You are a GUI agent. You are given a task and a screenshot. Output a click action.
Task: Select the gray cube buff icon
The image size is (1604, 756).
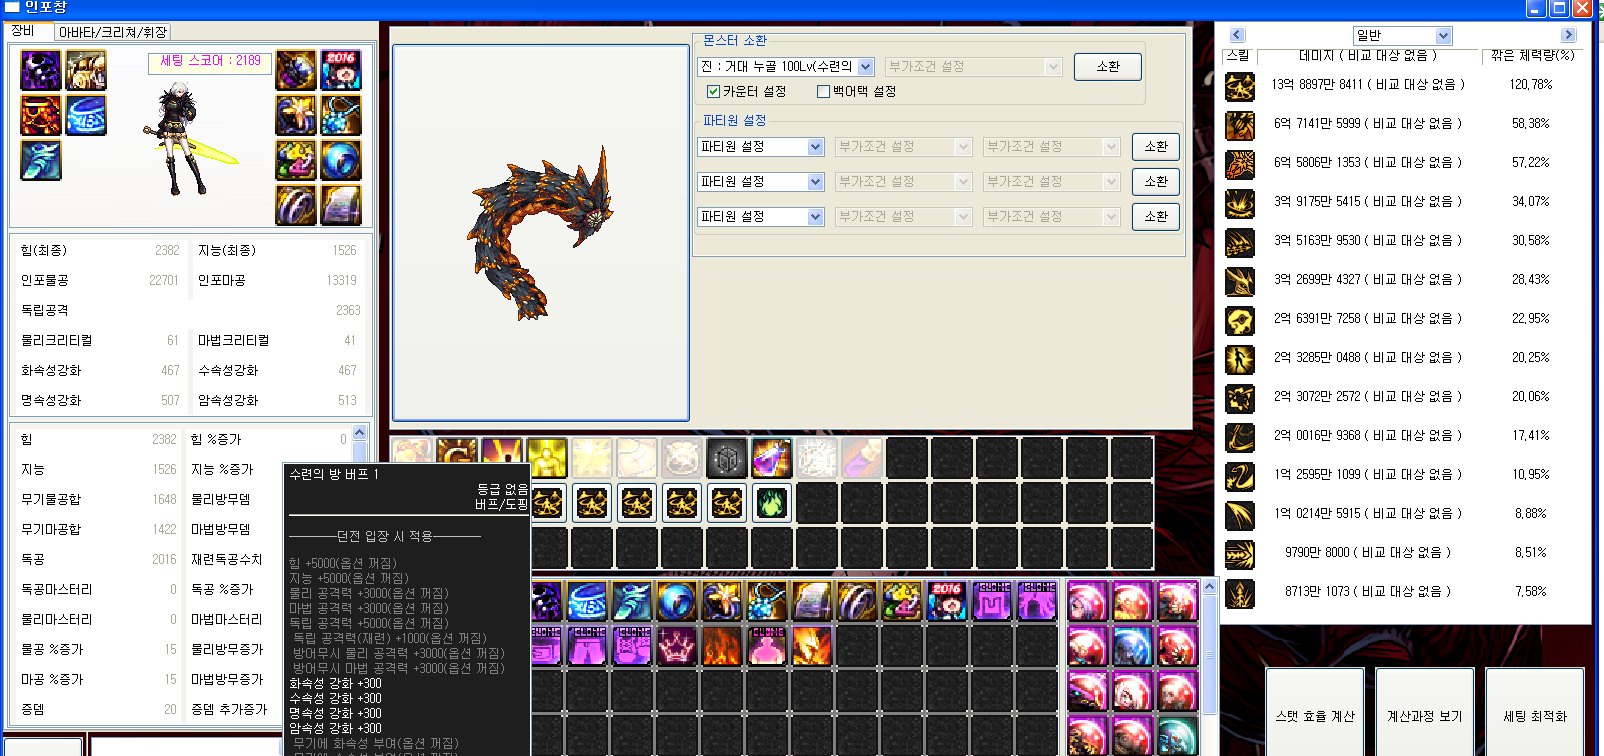[727, 458]
